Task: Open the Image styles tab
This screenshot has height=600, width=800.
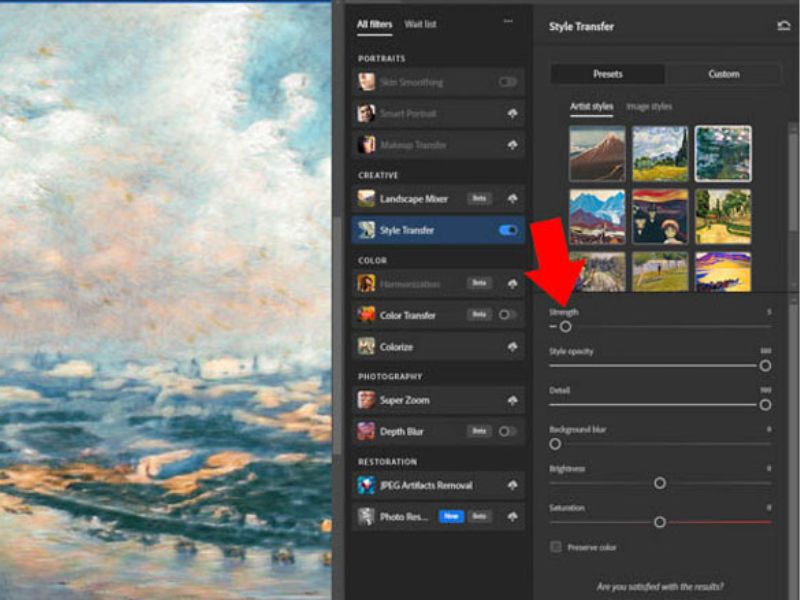Action: [x=649, y=107]
